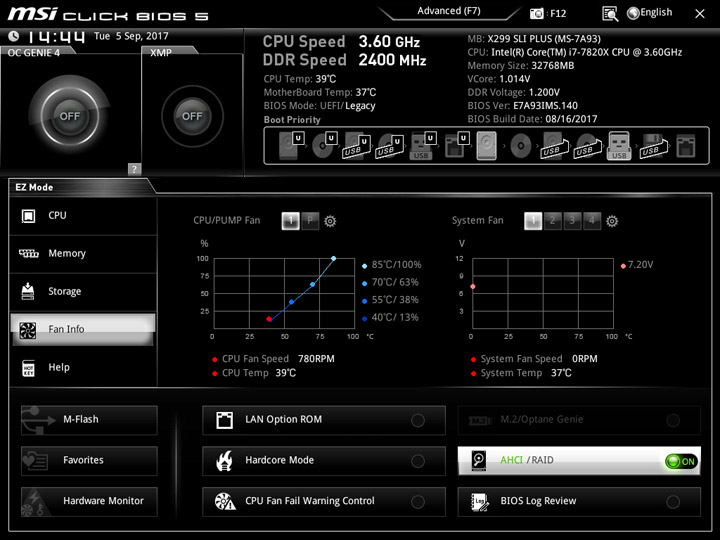
Task: Open System Fan settings gear
Action: point(612,221)
